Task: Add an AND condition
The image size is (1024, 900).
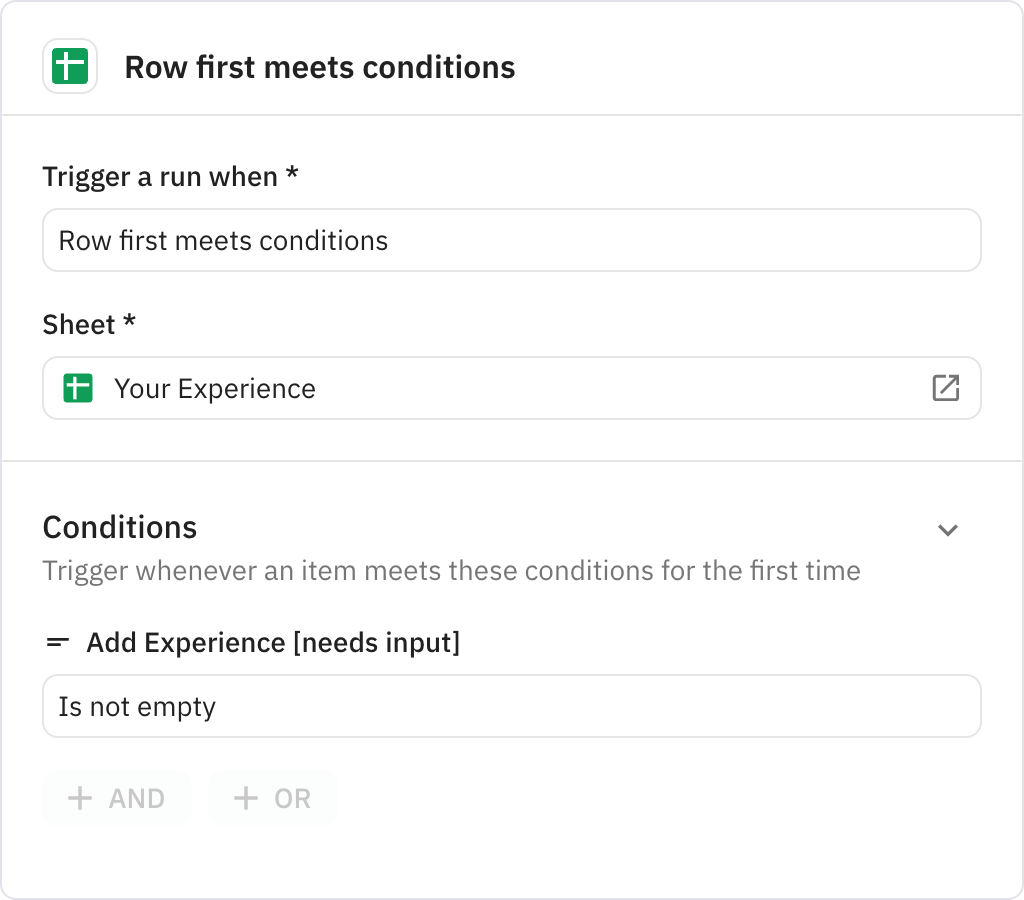Action: pyautogui.click(x=117, y=798)
